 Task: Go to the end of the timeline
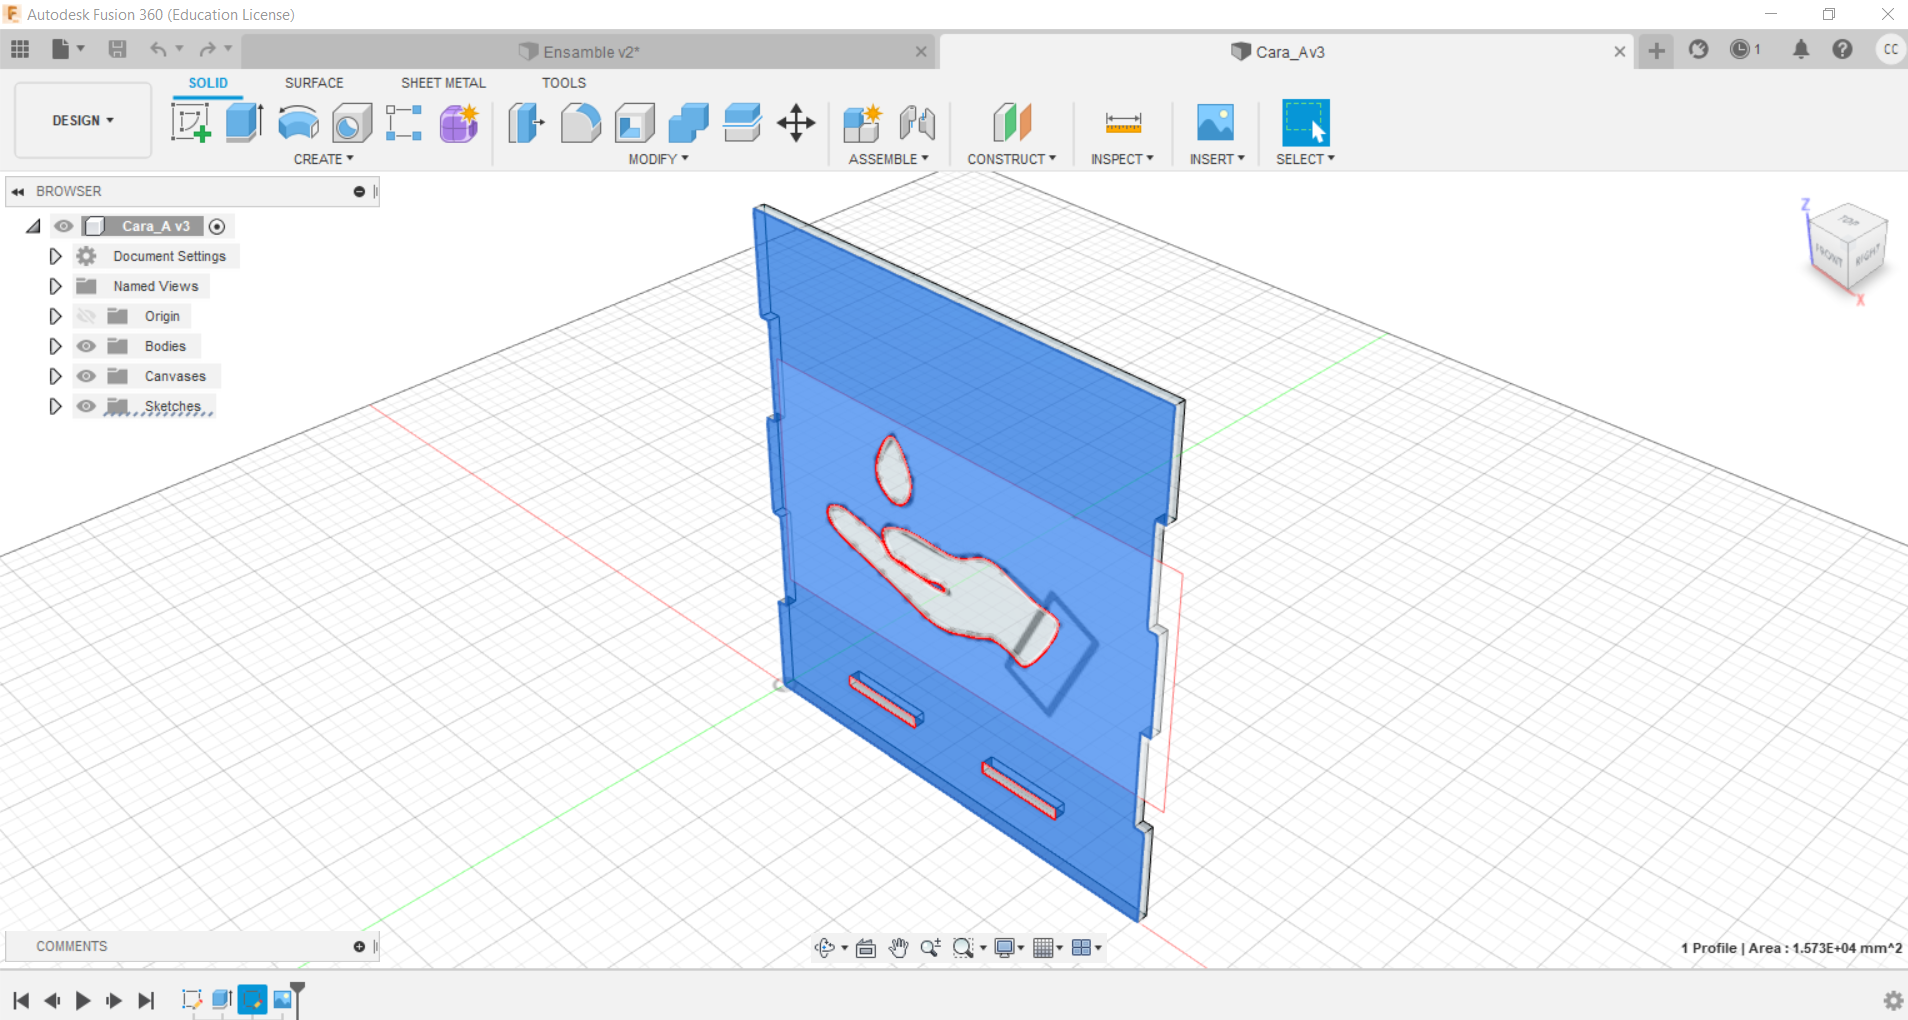tap(146, 1000)
